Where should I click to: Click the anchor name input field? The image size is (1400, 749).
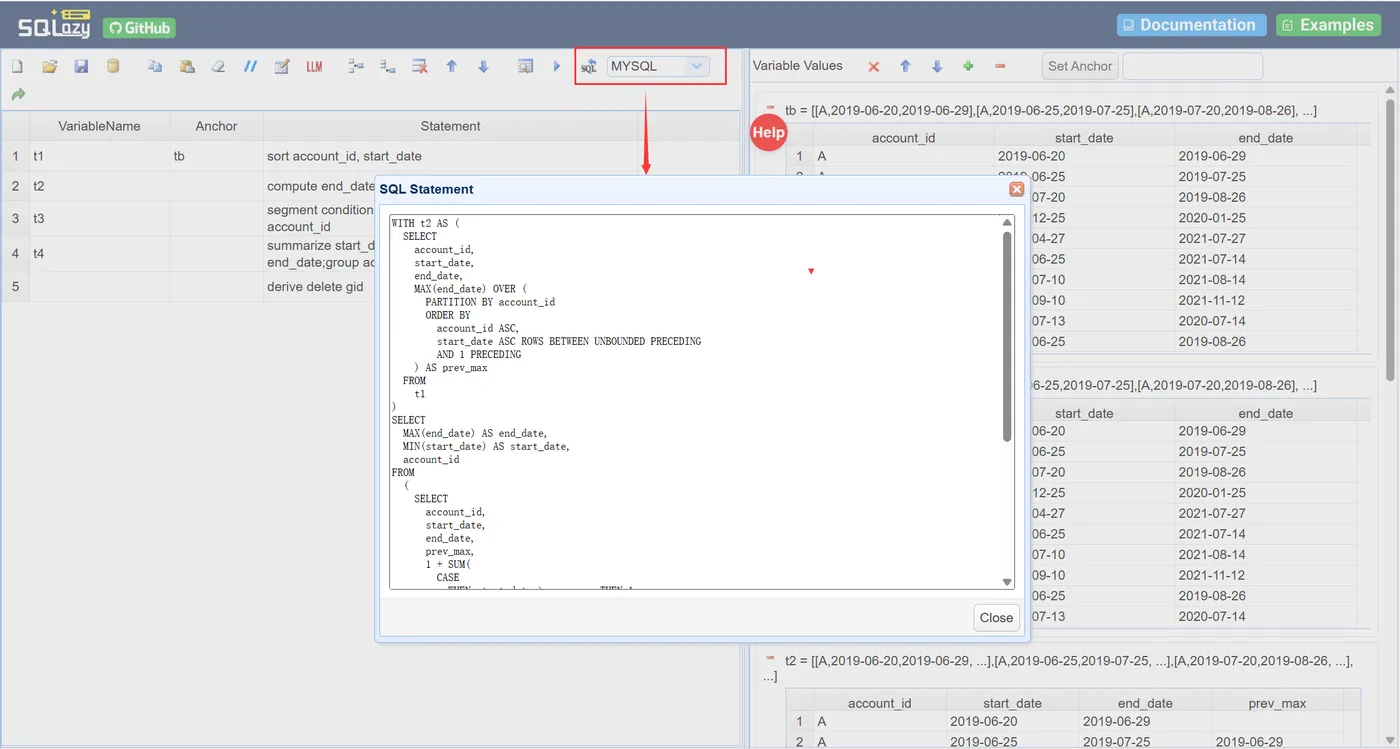1192,66
